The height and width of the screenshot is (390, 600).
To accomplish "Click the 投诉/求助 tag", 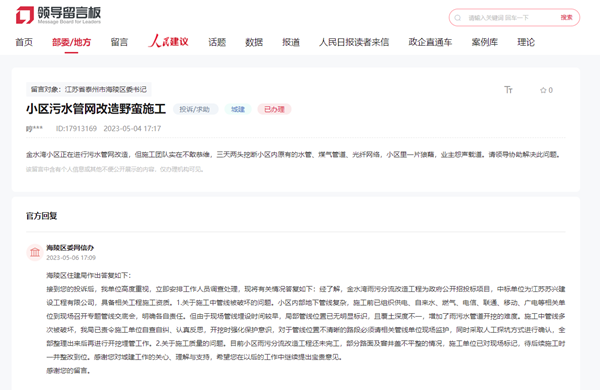I will [195, 109].
